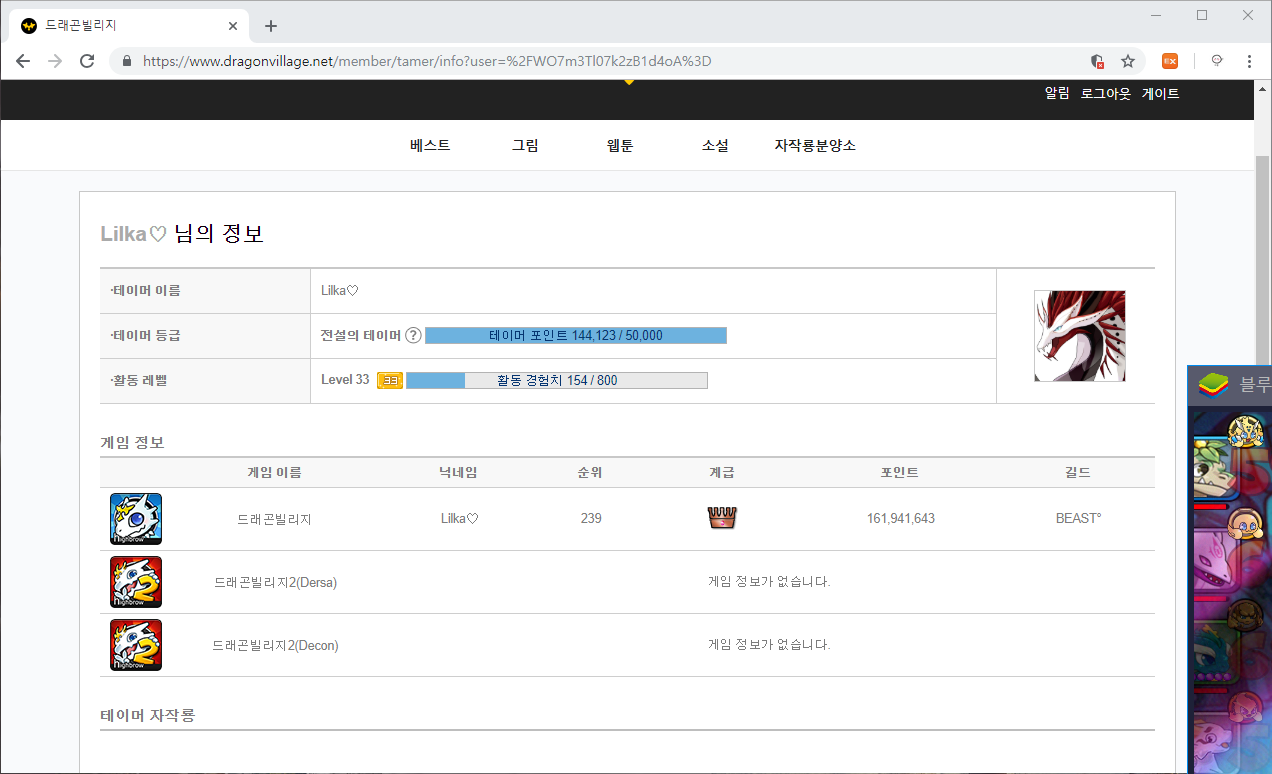Open the 알림 notifications link
Image resolution: width=1272 pixels, height=774 pixels.
tap(1057, 93)
